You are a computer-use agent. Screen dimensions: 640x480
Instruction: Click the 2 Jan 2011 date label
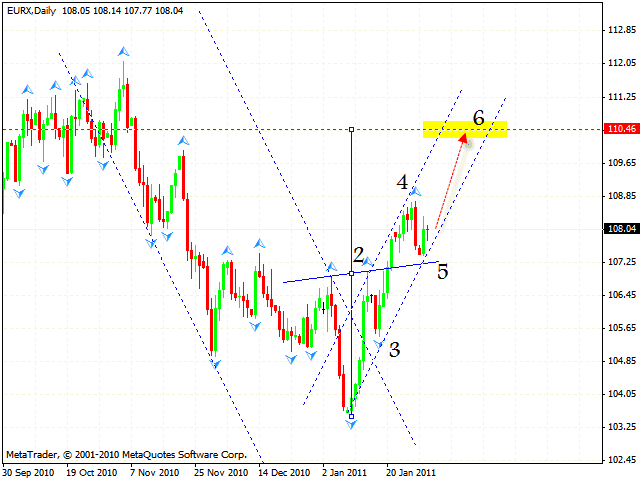(x=345, y=473)
